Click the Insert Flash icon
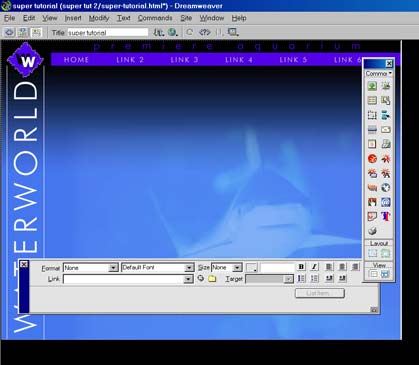 pos(386,159)
